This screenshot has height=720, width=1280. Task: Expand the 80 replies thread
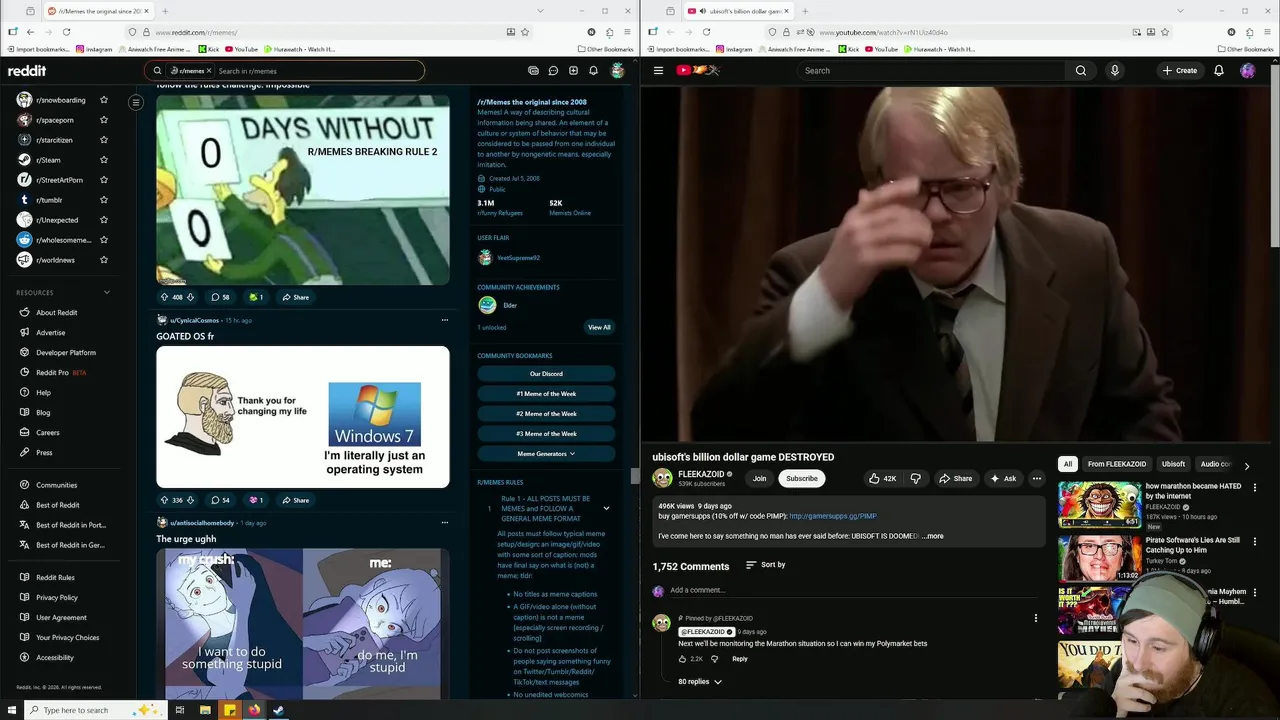(700, 682)
